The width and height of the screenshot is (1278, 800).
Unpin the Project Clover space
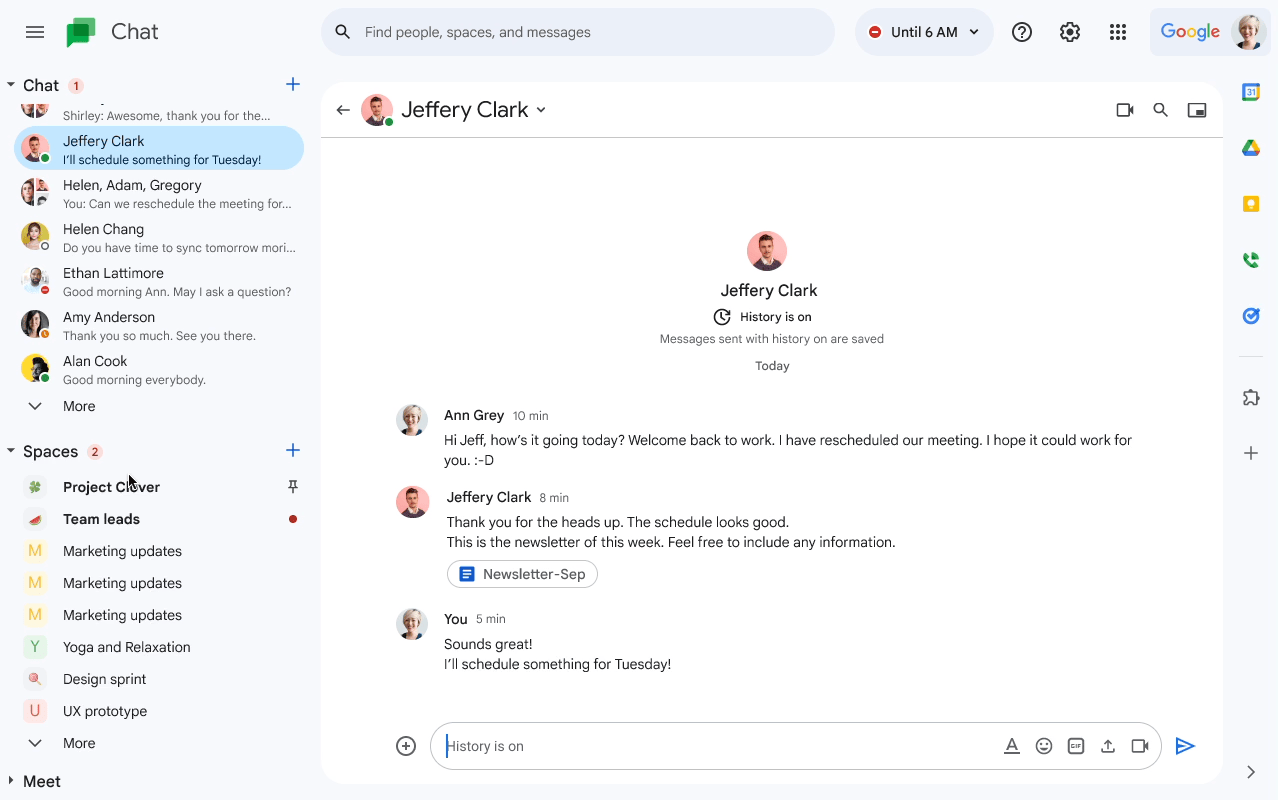[x=292, y=486]
